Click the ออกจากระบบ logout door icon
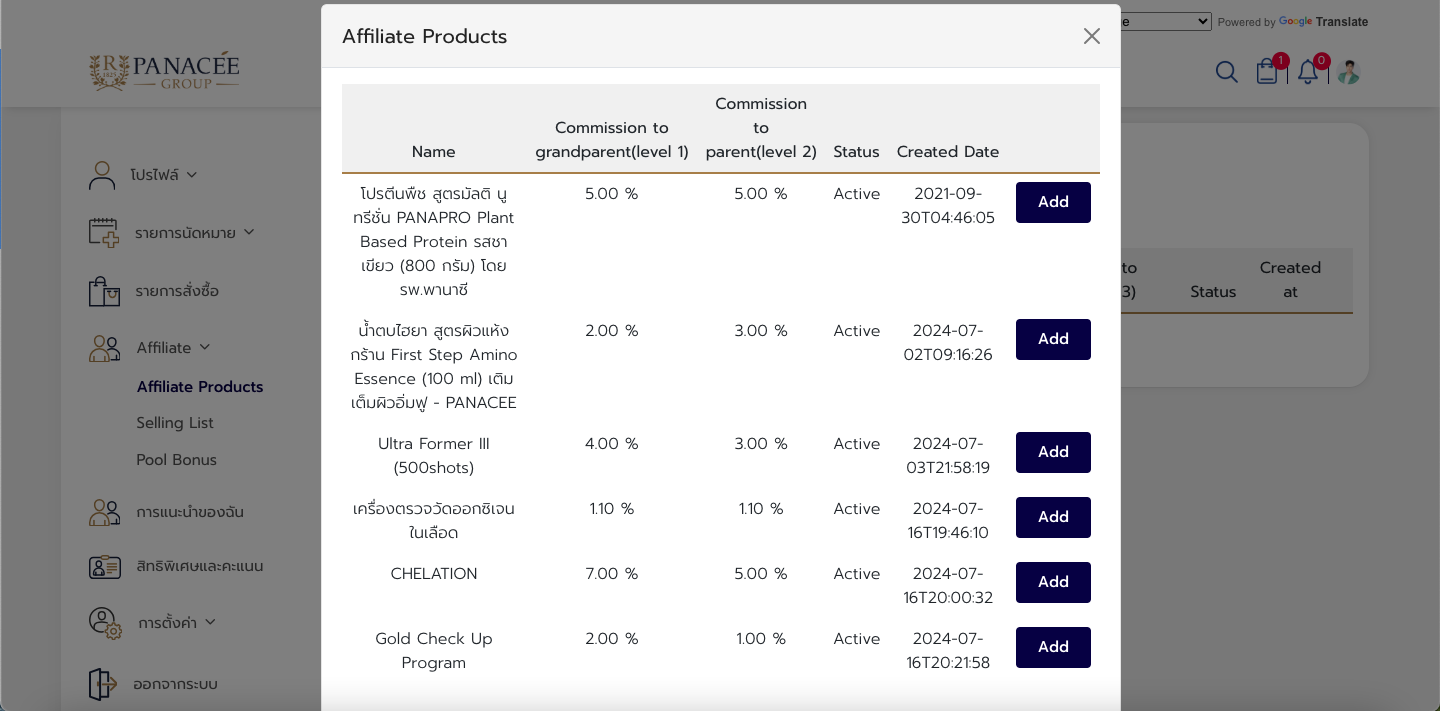 click(102, 684)
